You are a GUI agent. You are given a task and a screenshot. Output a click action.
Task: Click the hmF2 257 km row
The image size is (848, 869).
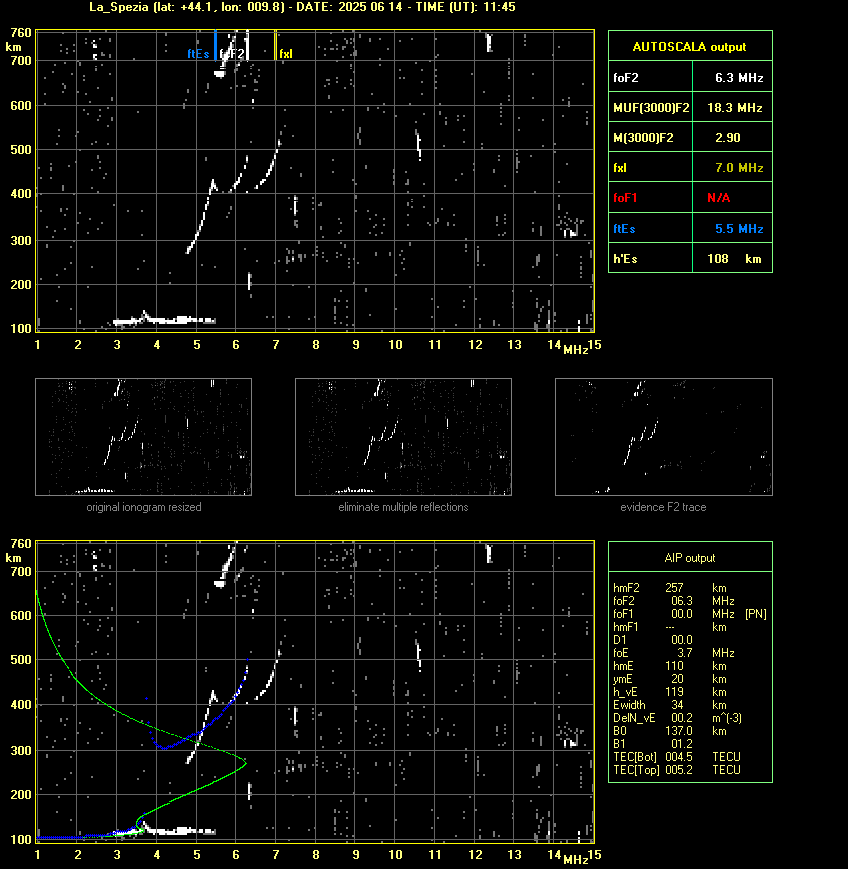coord(670,588)
